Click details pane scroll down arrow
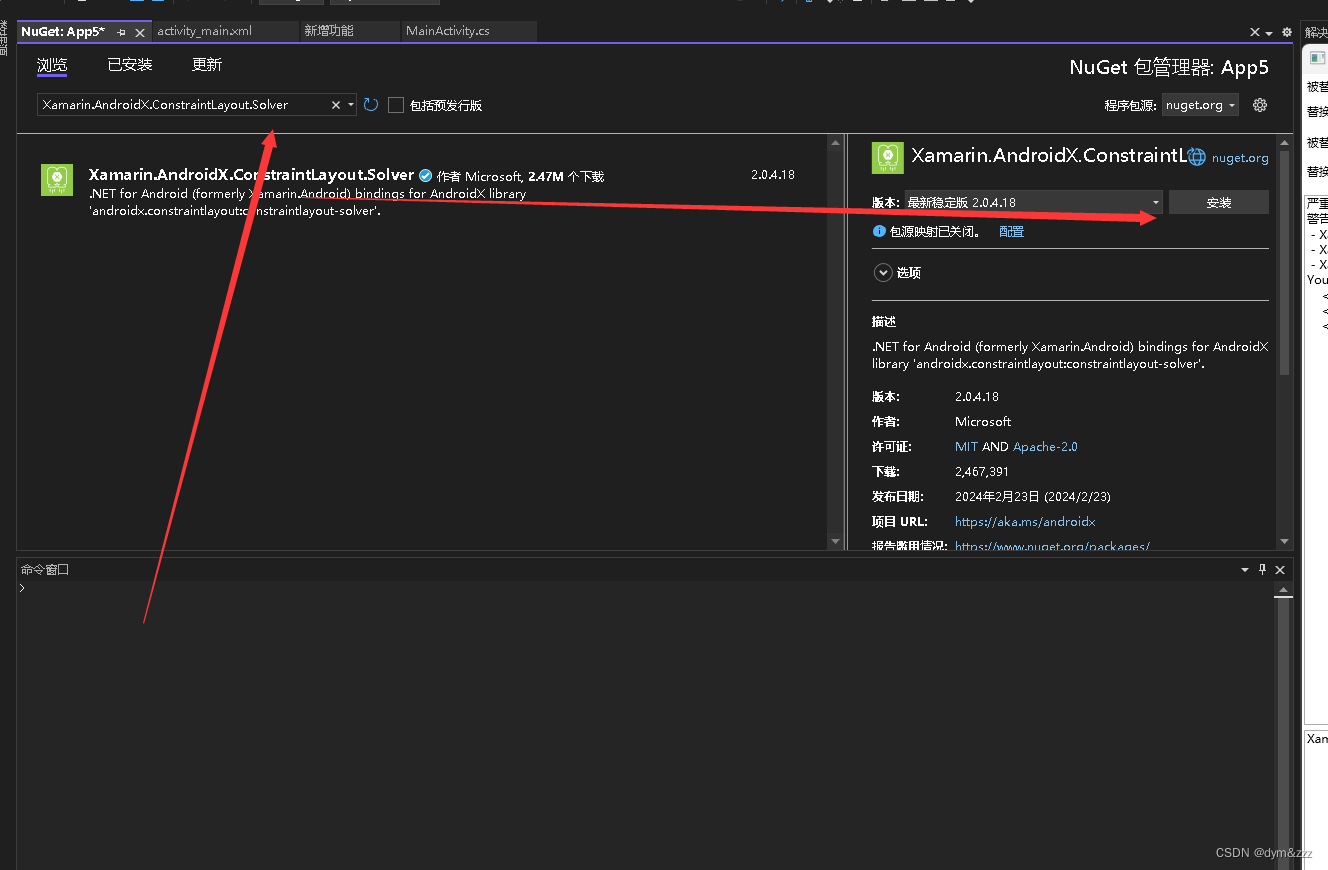The image size is (1328, 870). [1285, 542]
